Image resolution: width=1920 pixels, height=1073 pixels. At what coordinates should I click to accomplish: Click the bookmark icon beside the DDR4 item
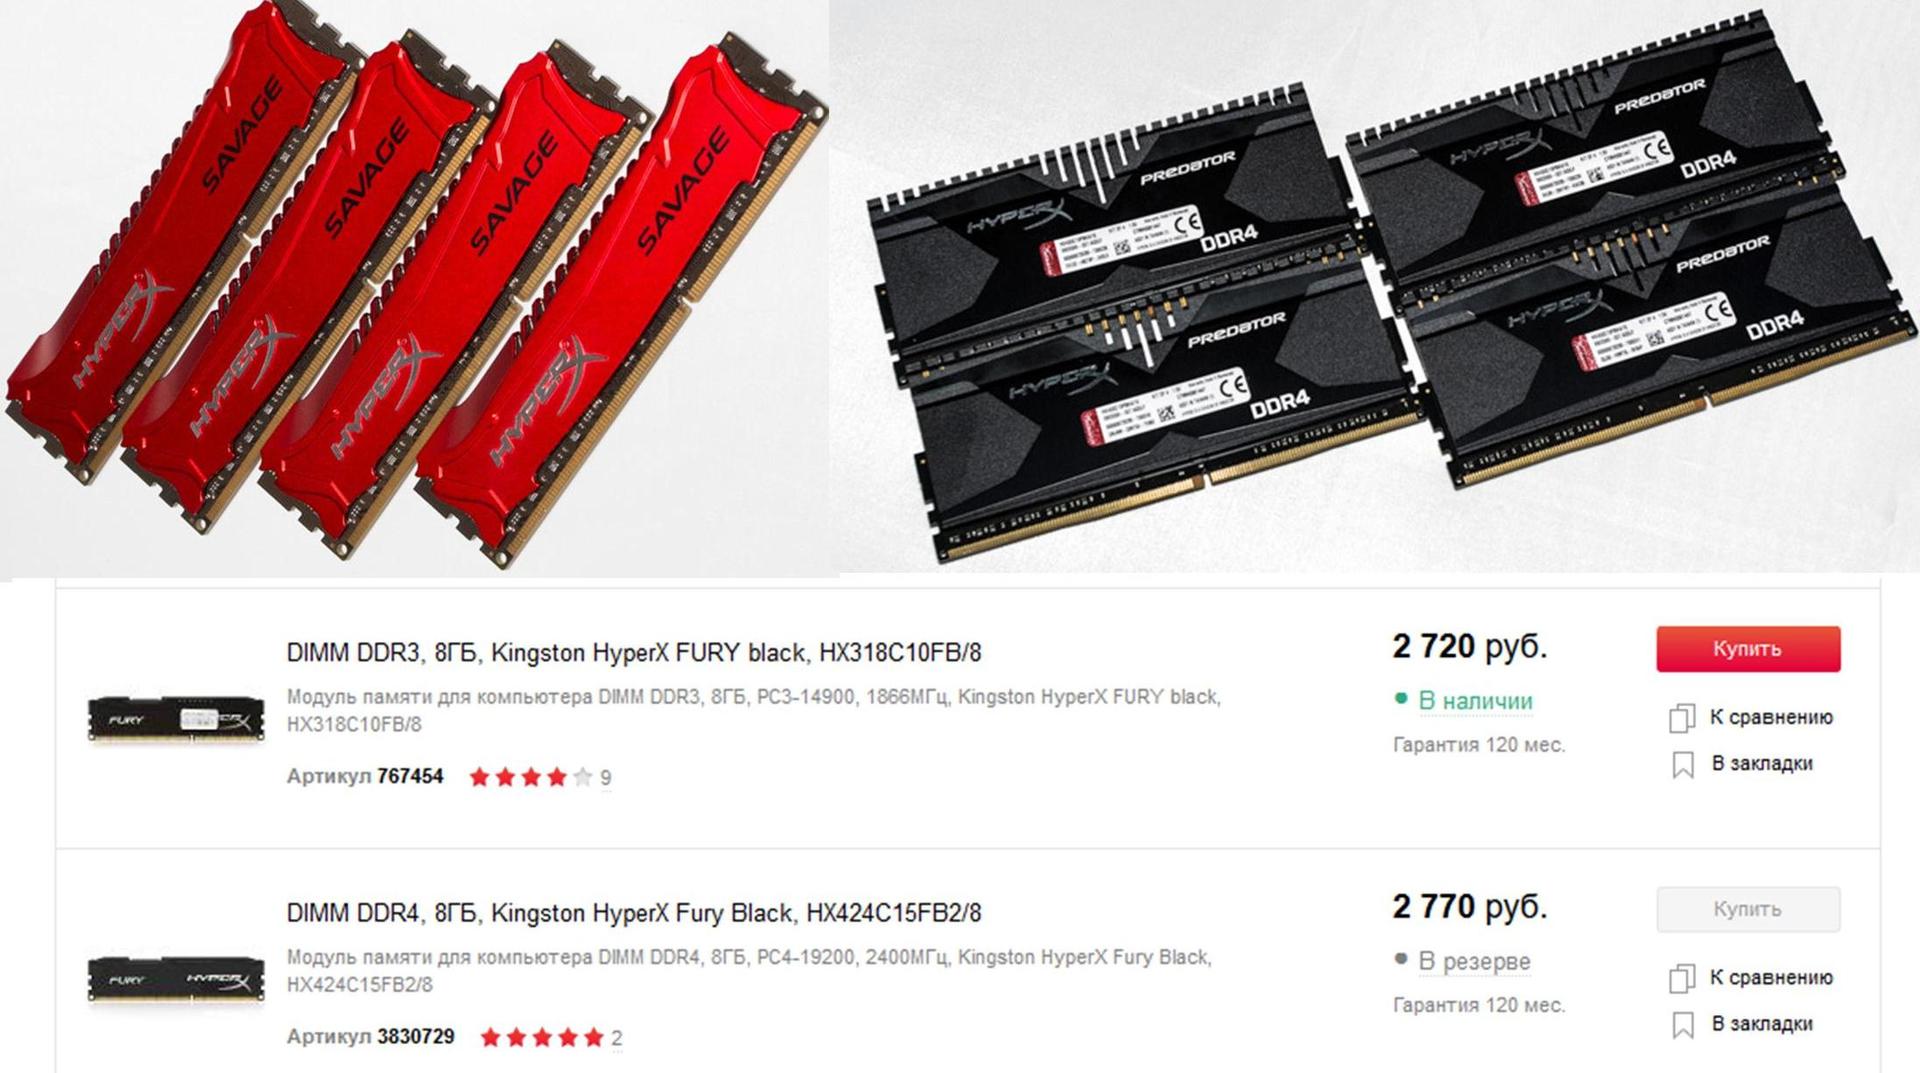point(1683,1025)
